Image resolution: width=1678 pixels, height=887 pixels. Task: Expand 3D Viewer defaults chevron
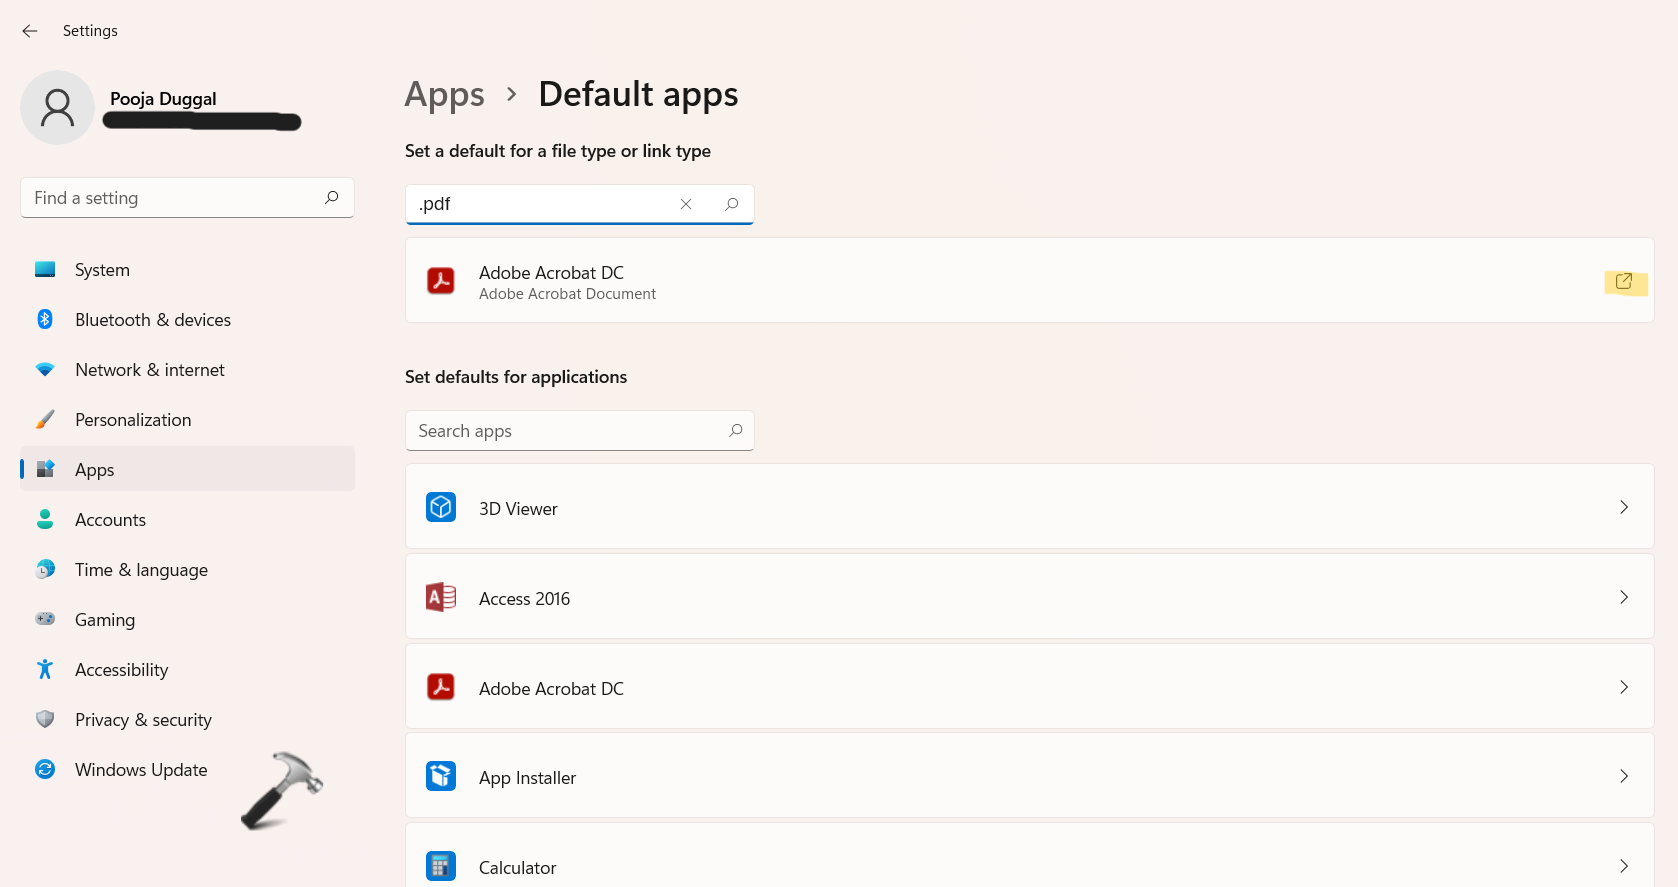pyautogui.click(x=1623, y=508)
